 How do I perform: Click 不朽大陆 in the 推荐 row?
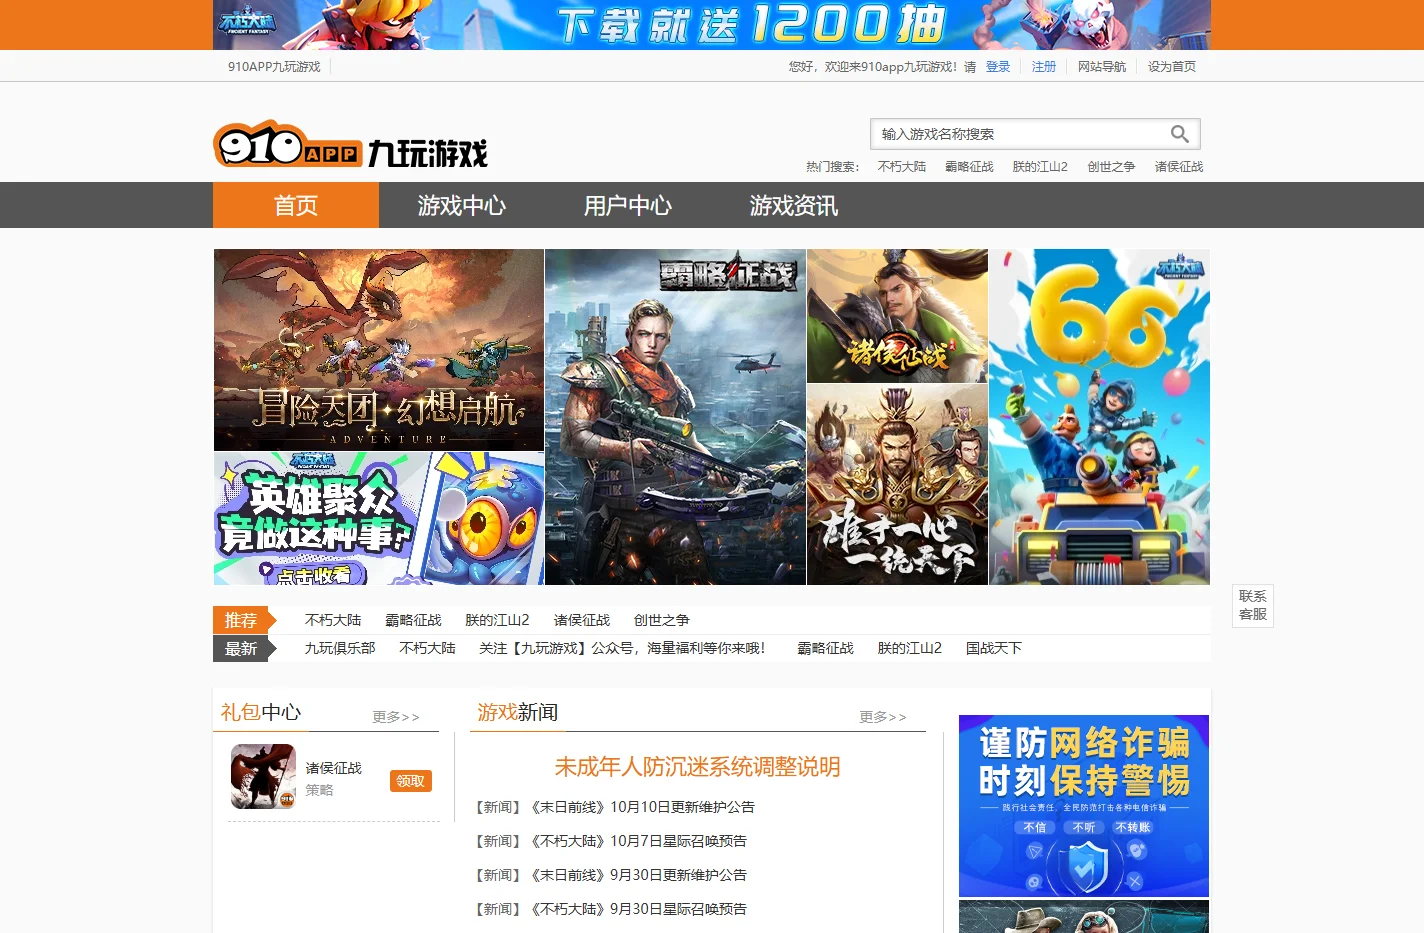point(333,620)
